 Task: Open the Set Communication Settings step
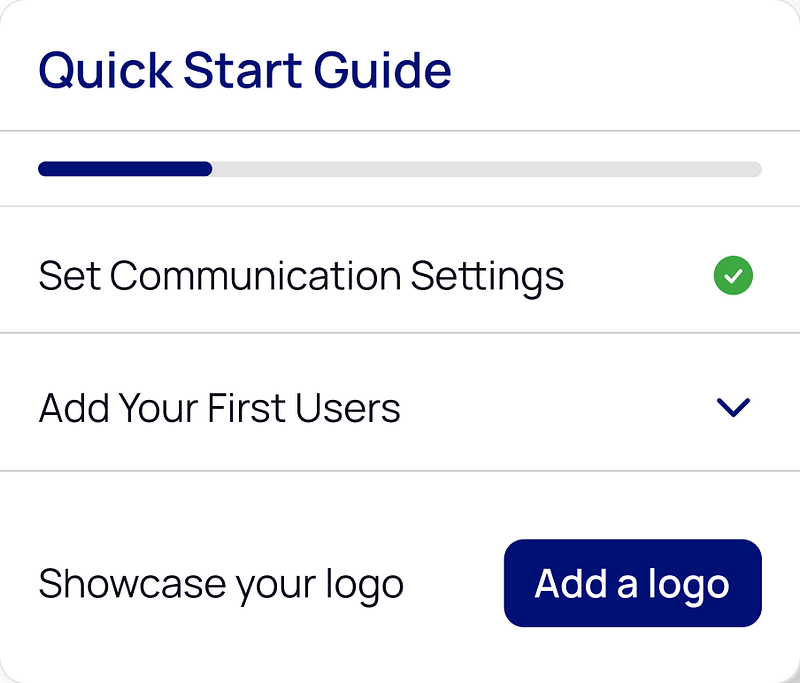pos(301,276)
